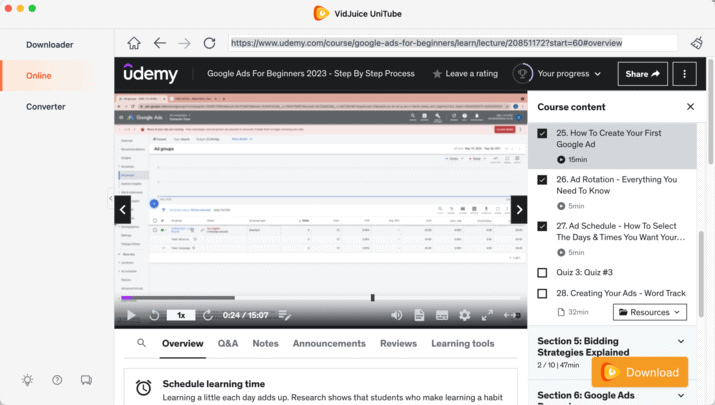Screen dimensions: 715x405
Task: Open the Reviews tab
Action: pyautogui.click(x=399, y=343)
